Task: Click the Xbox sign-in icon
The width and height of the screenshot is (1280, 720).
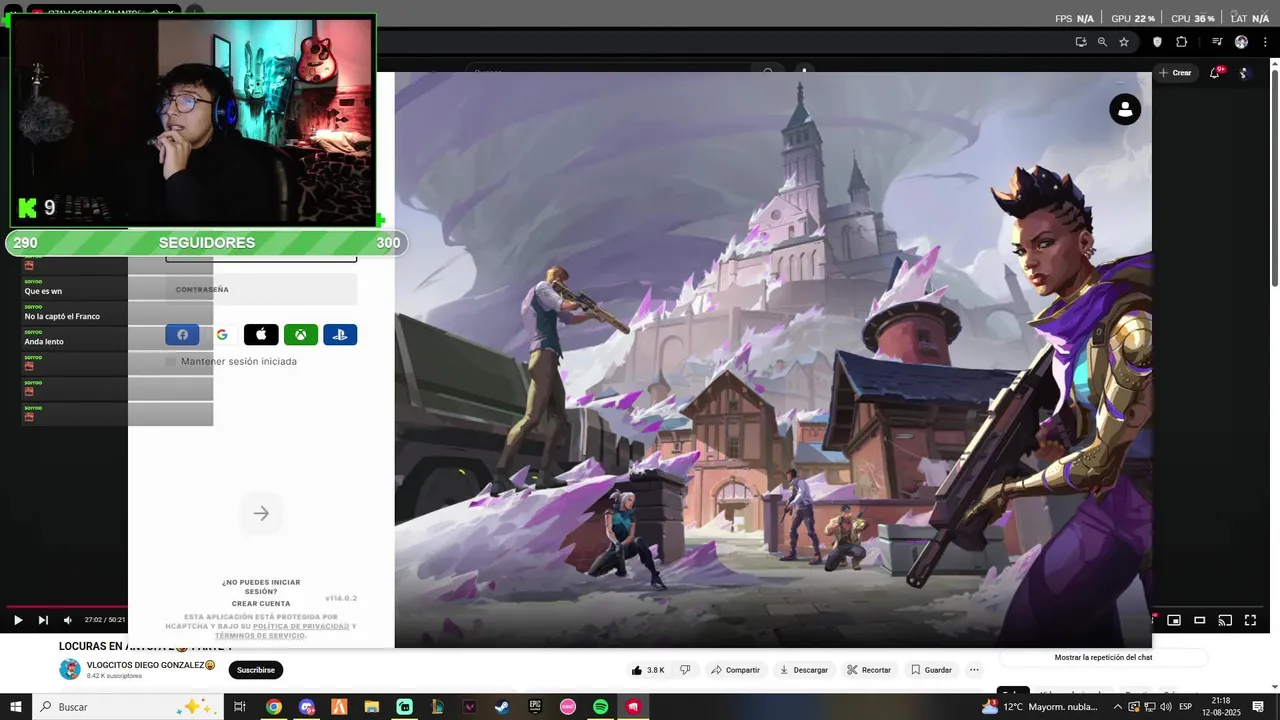Action: [x=300, y=335]
